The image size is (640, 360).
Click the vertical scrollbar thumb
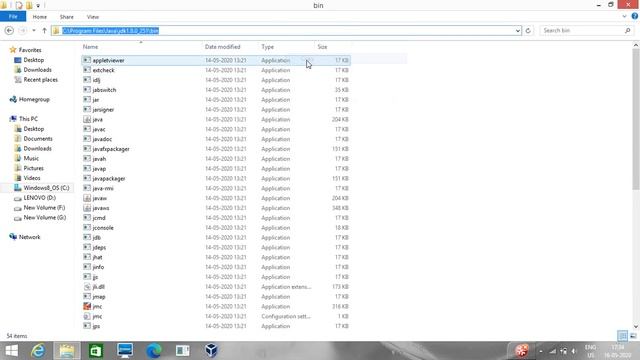(x=636, y=119)
